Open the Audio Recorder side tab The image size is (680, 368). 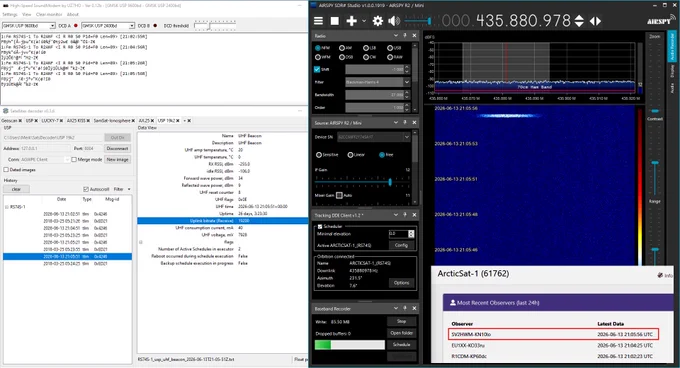[671, 46]
